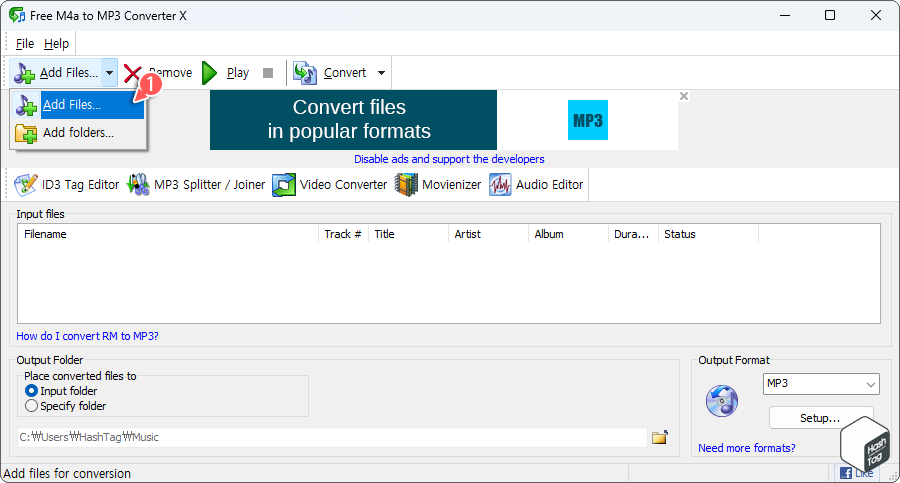Click Disable ads and support developers link
Screen dimensions: 900x483
pyautogui.click(x=449, y=159)
